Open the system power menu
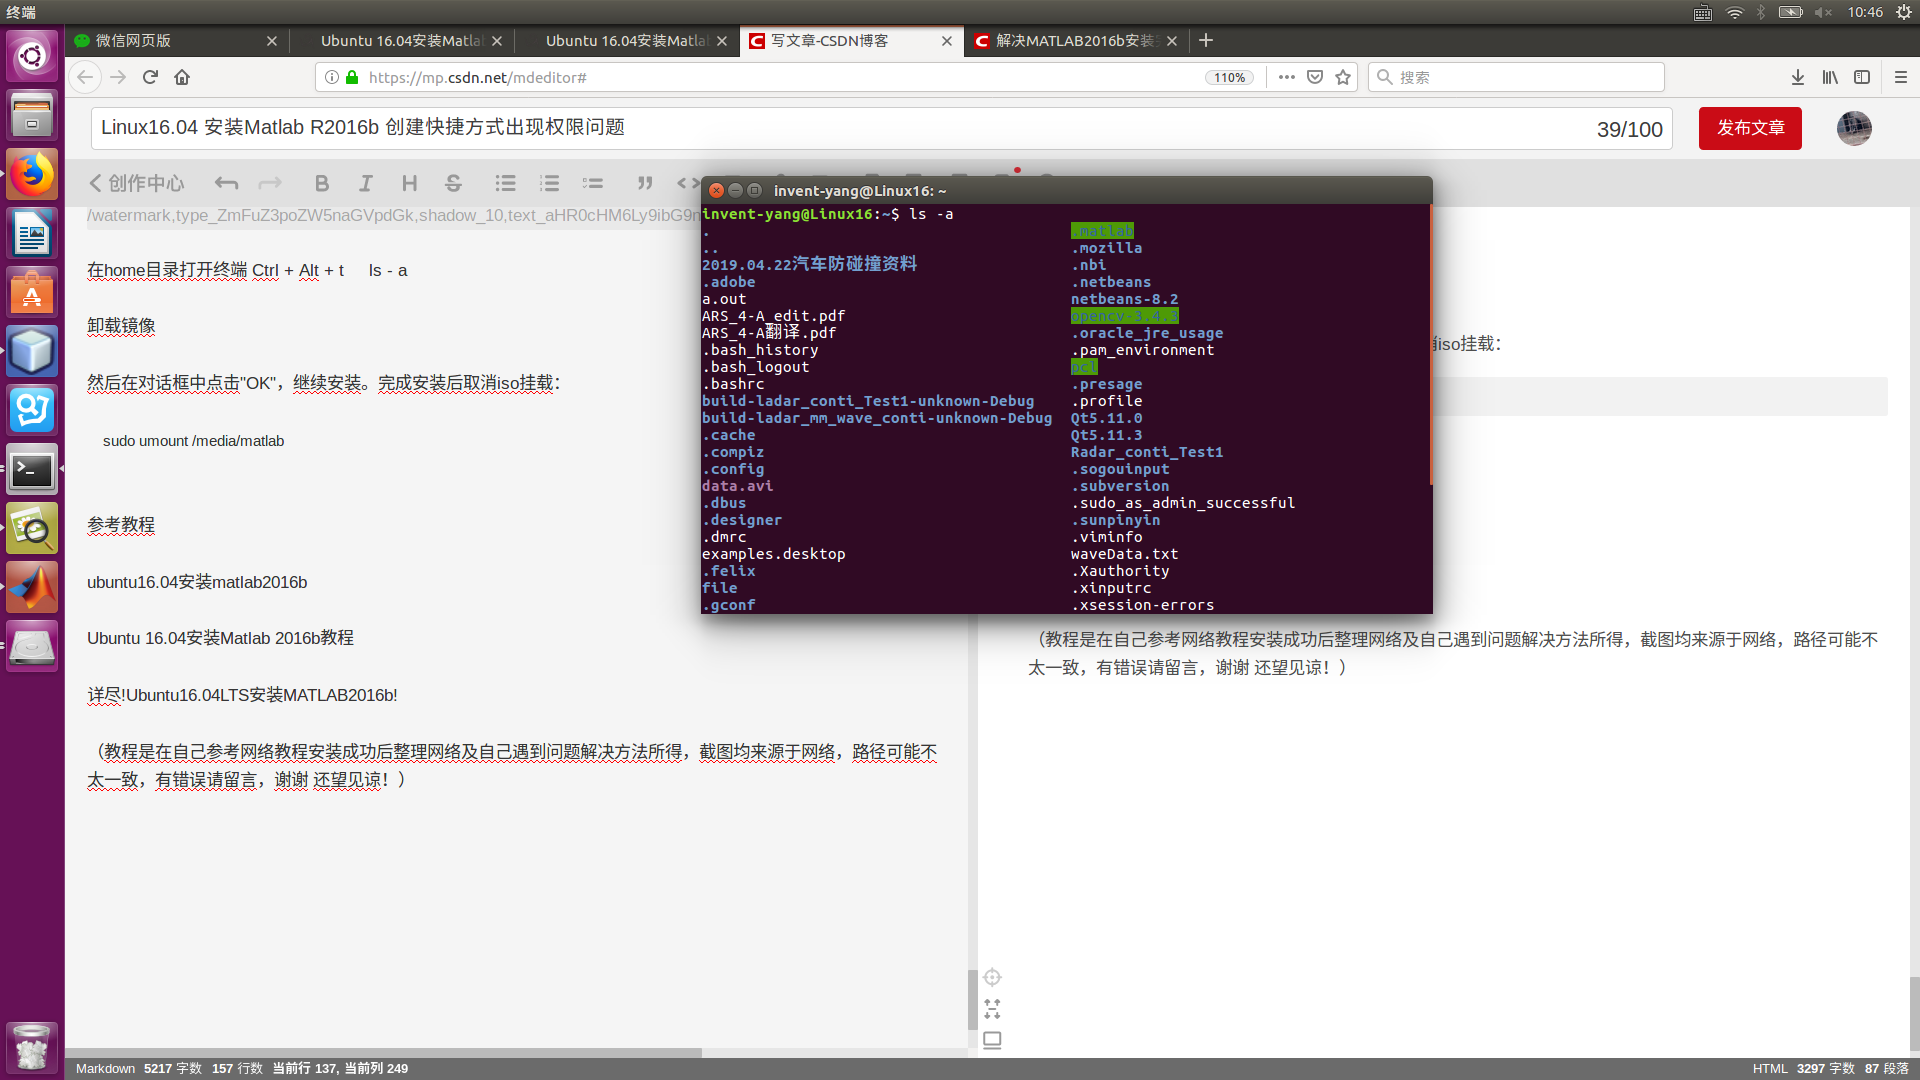Screen dimensions: 1920x1080 [1903, 12]
